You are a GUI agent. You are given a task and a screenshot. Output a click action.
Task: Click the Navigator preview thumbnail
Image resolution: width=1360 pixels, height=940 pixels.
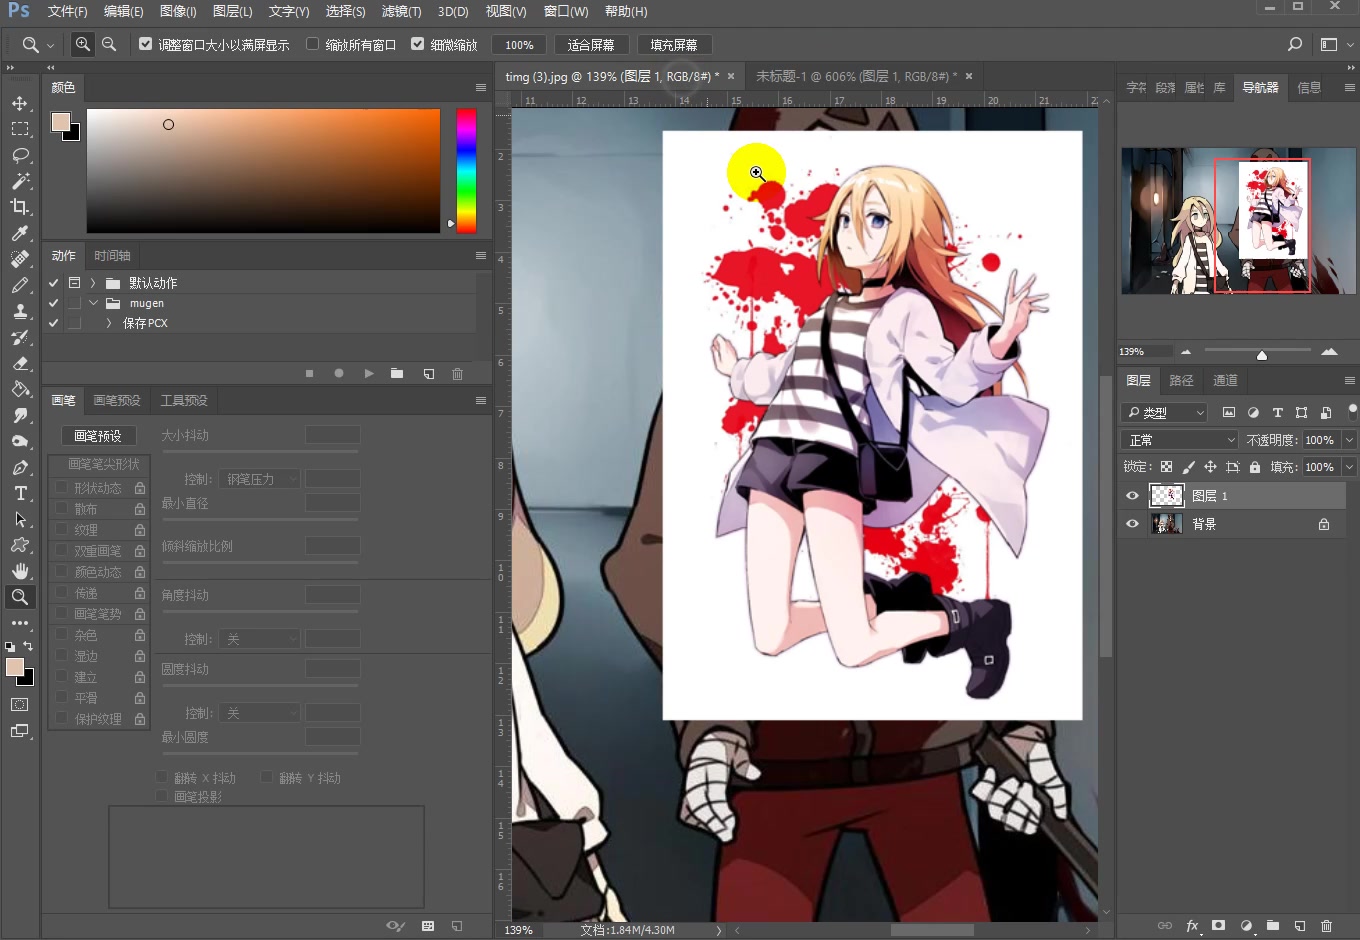click(x=1238, y=220)
